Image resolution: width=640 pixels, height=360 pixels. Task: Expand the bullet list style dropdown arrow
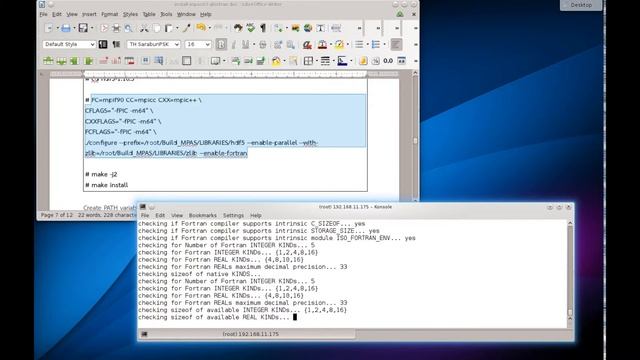(367, 44)
